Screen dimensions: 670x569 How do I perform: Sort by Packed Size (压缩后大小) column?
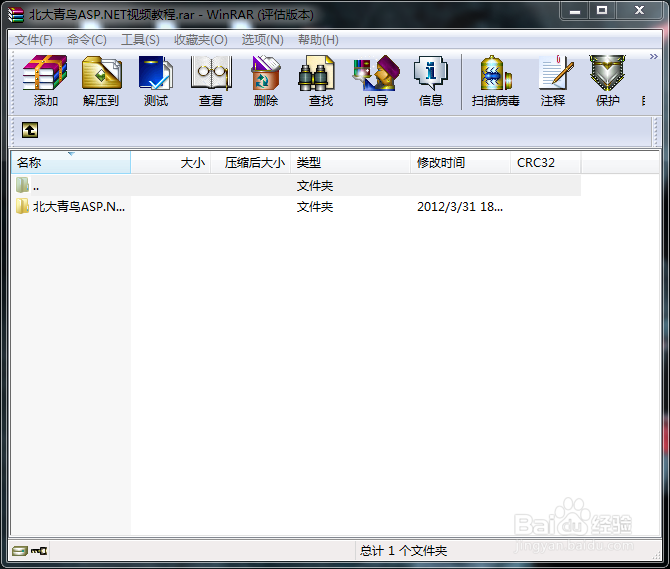click(x=250, y=162)
